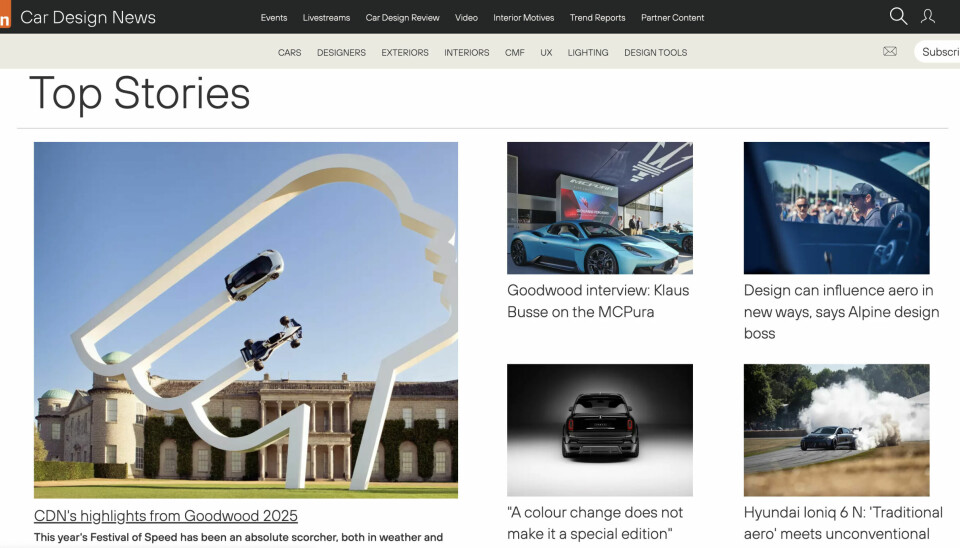Click the Top Stories heading
The height and width of the screenshot is (548, 960).
[140, 94]
